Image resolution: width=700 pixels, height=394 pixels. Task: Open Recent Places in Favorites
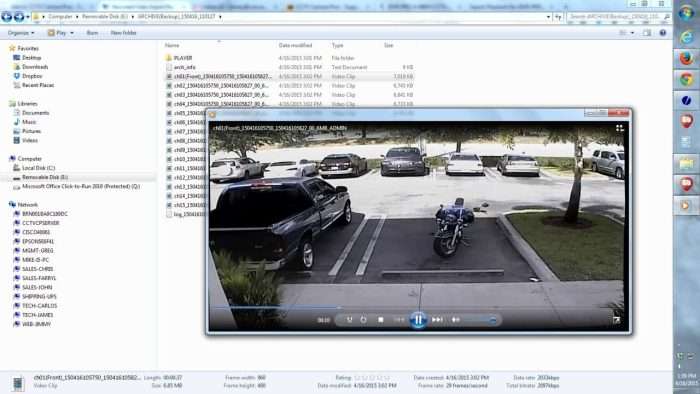38,85
